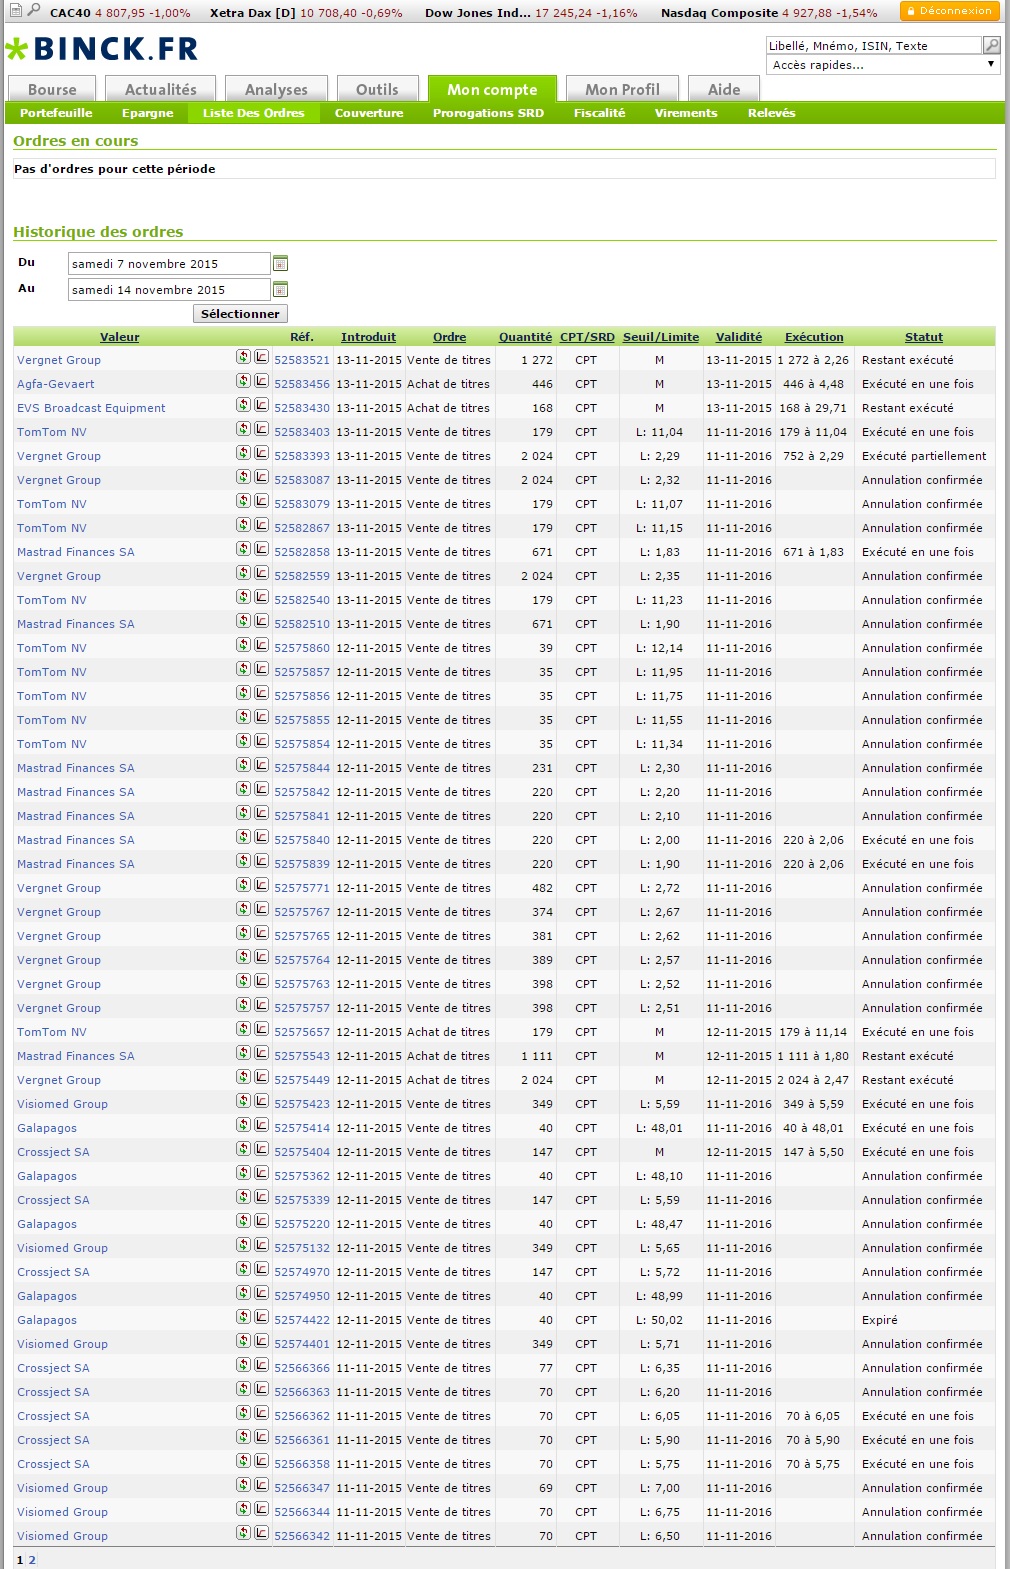Open calendar picker for 'Au' date

click(x=280, y=290)
